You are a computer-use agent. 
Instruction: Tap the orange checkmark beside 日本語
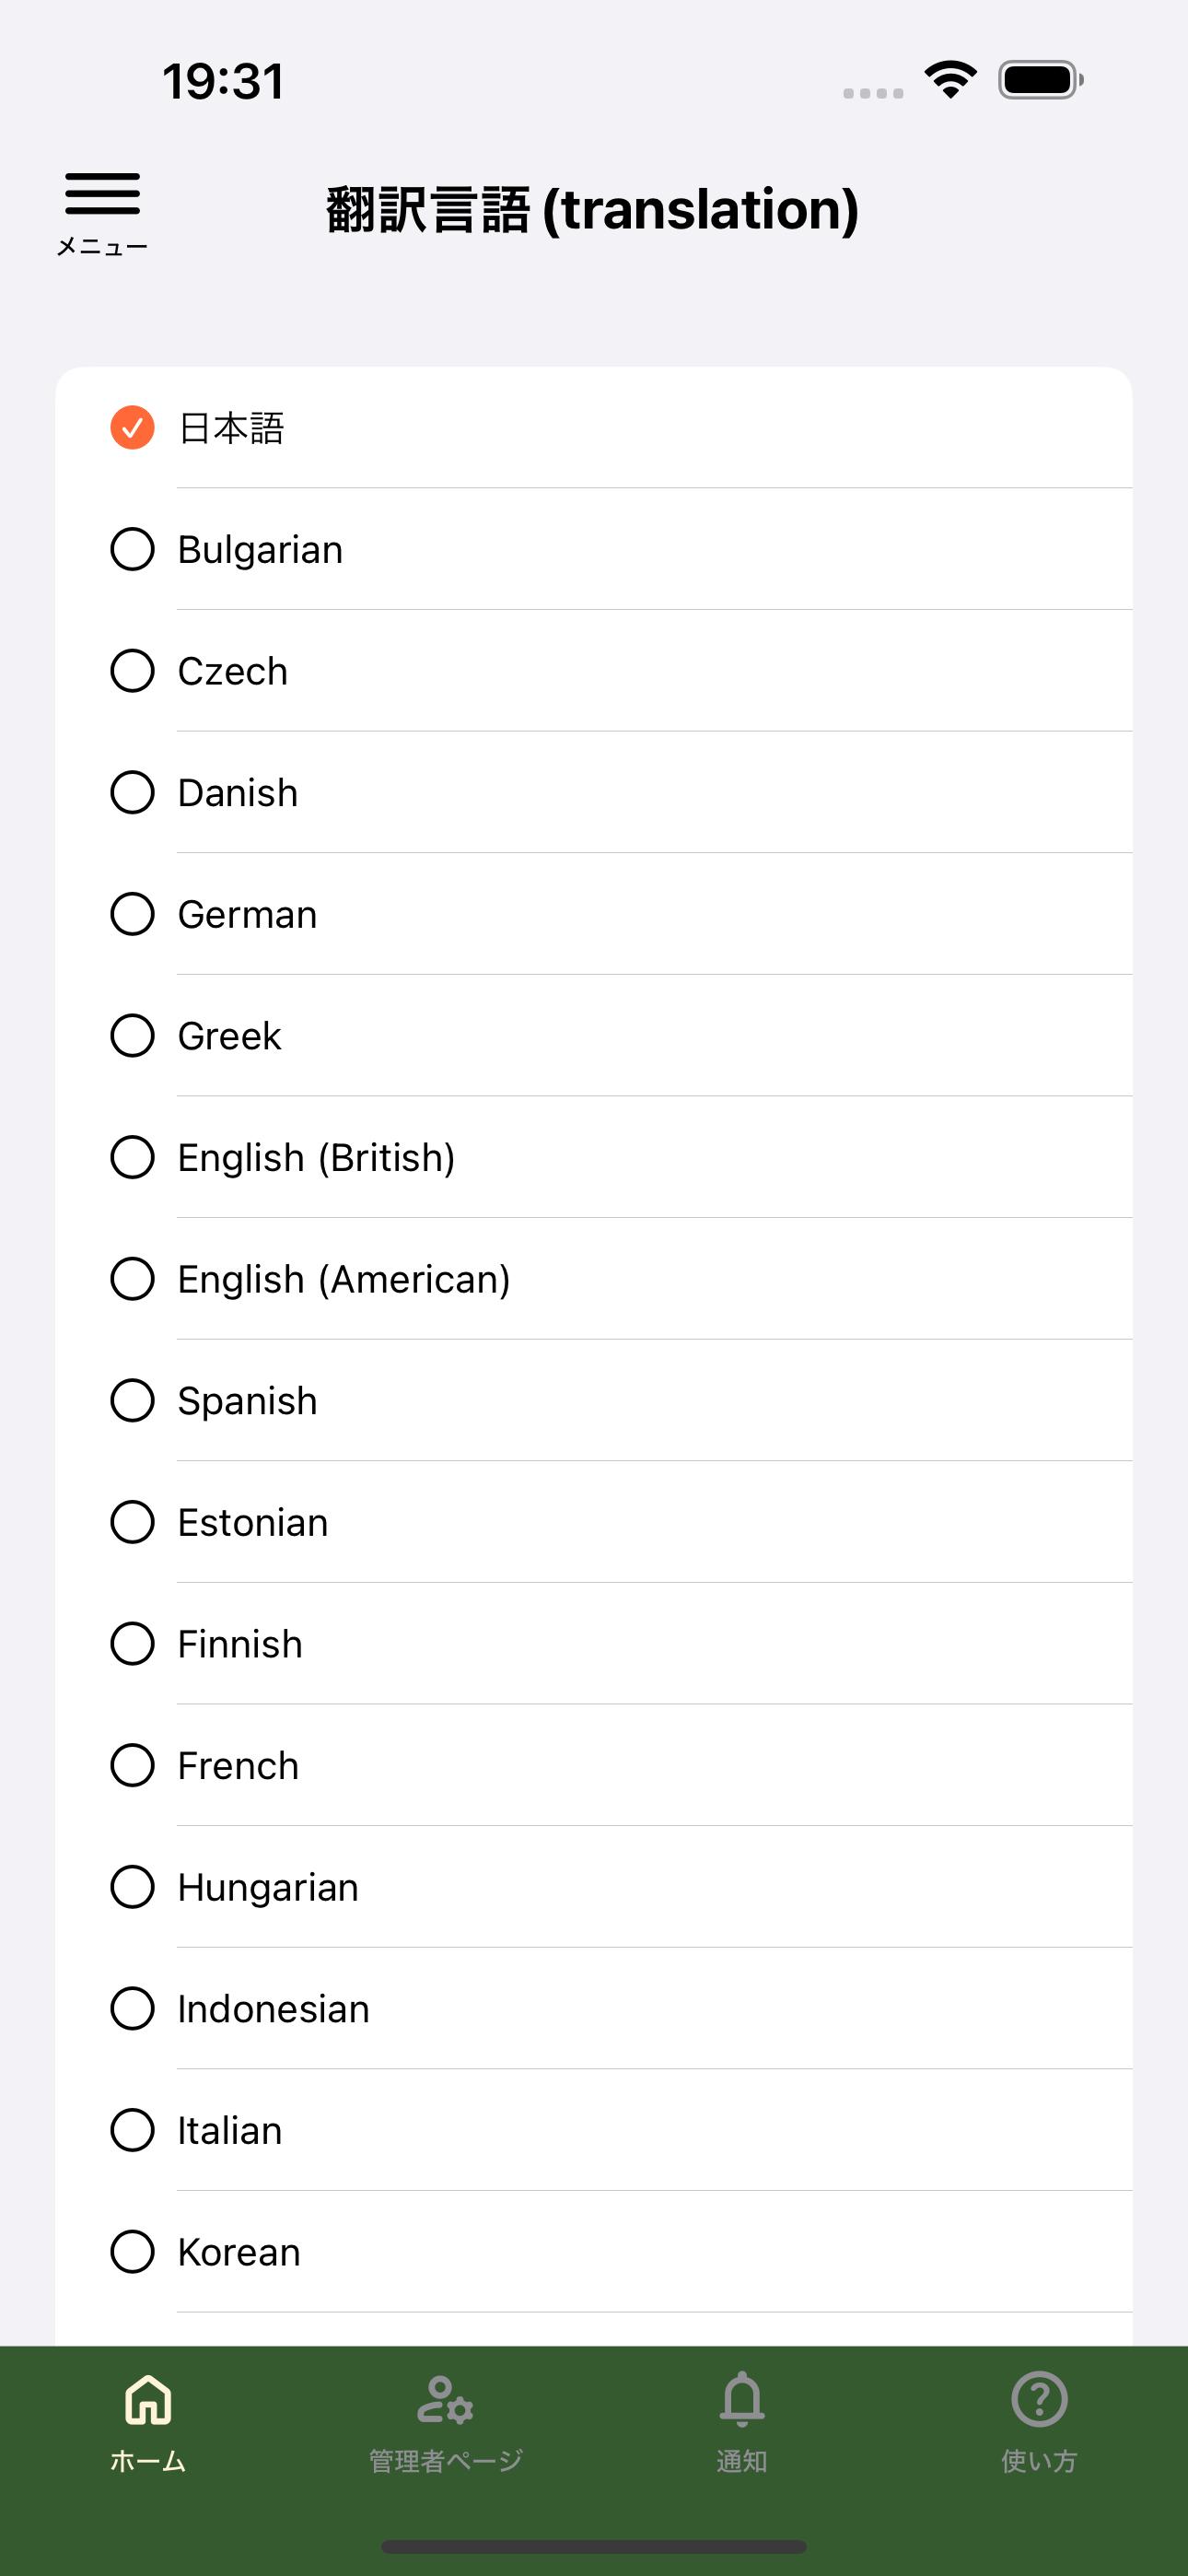click(132, 428)
